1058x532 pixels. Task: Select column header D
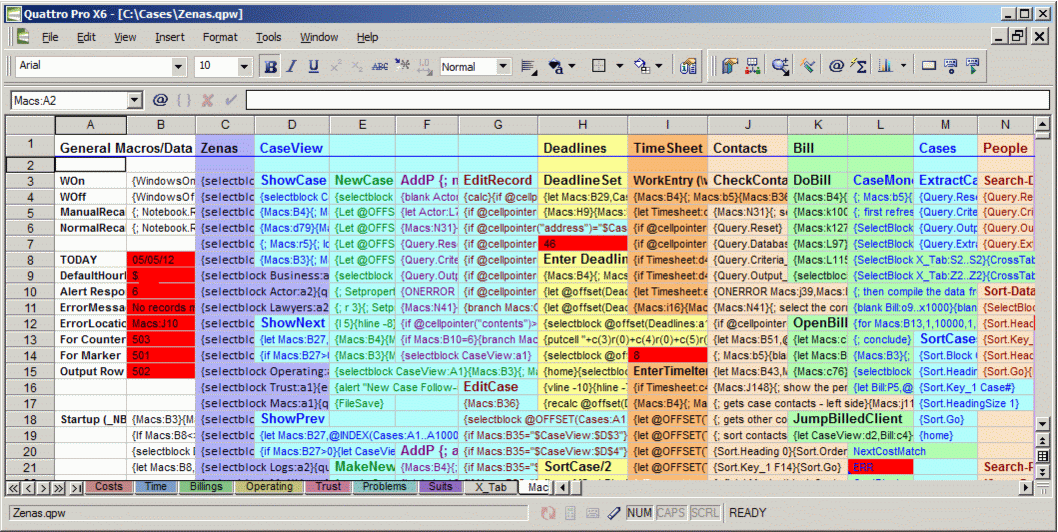point(291,125)
